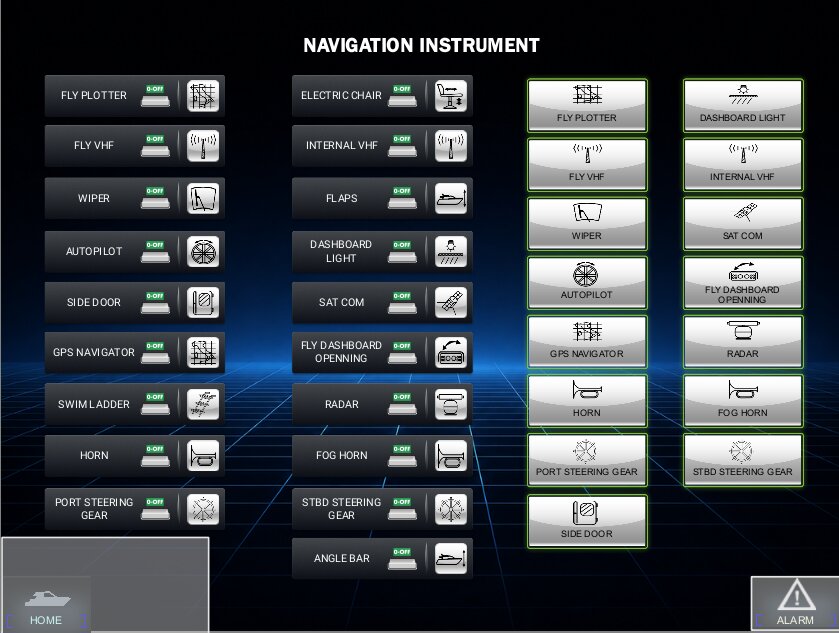Toggle the Fog Horn O-OFF switch
The image size is (839, 633).
tap(402, 456)
